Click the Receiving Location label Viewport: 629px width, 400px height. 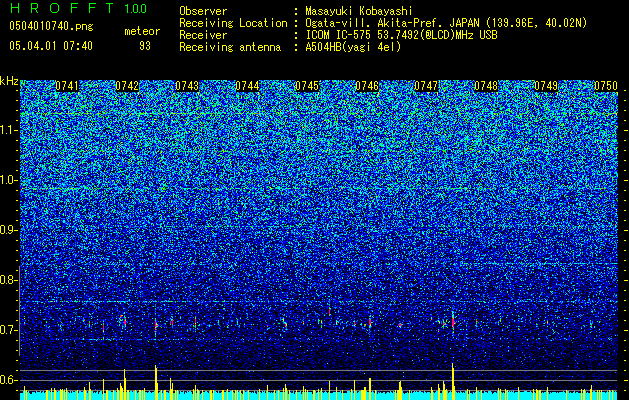tap(233, 23)
